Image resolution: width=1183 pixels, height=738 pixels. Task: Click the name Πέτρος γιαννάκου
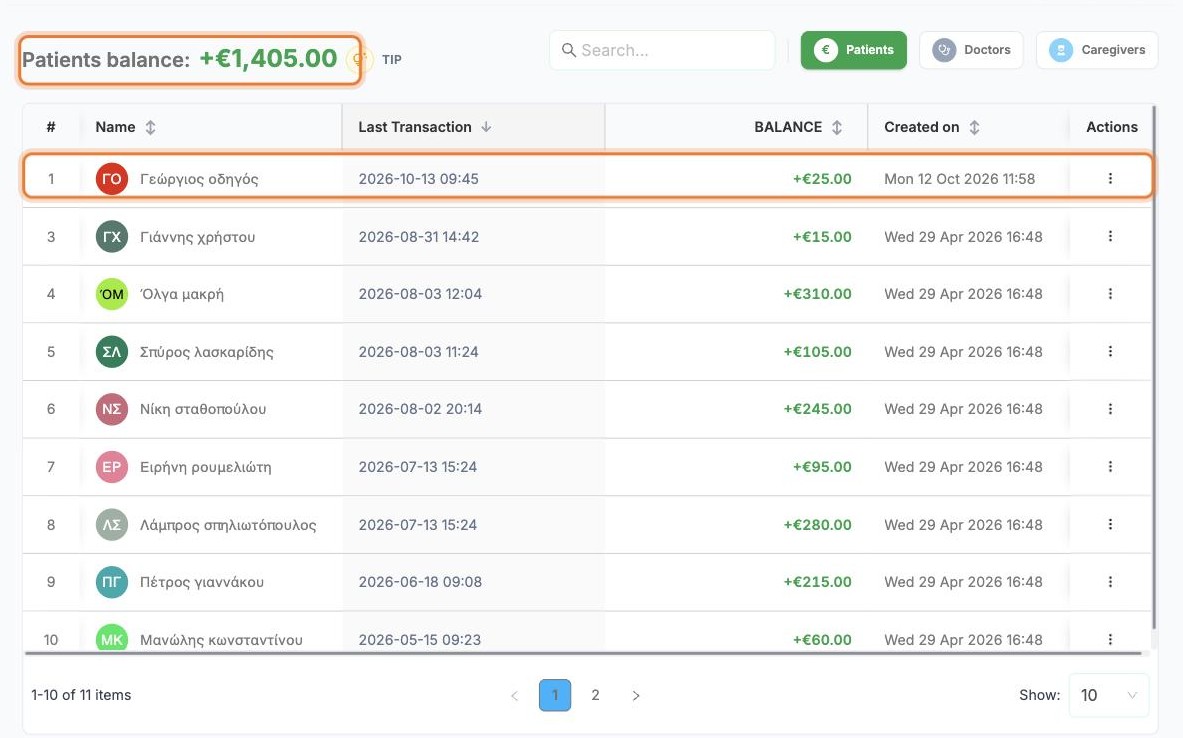[201, 582]
